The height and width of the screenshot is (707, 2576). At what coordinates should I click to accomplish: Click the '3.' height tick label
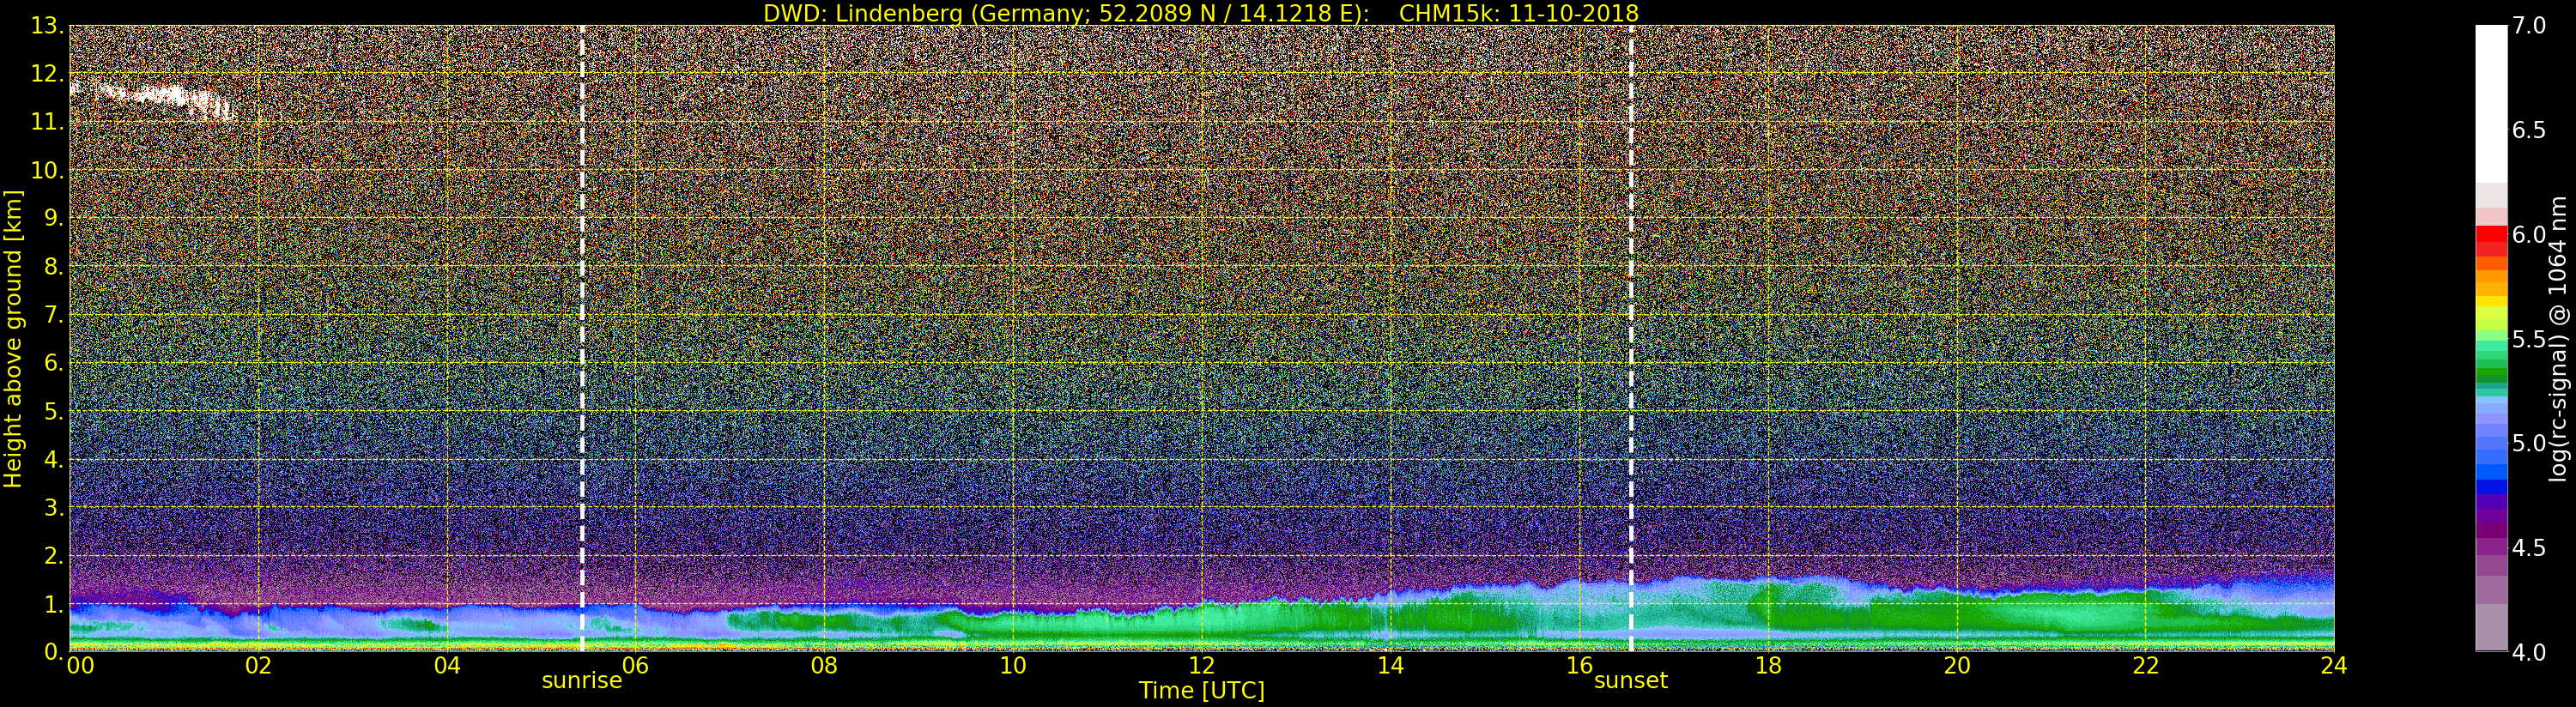tap(53, 507)
